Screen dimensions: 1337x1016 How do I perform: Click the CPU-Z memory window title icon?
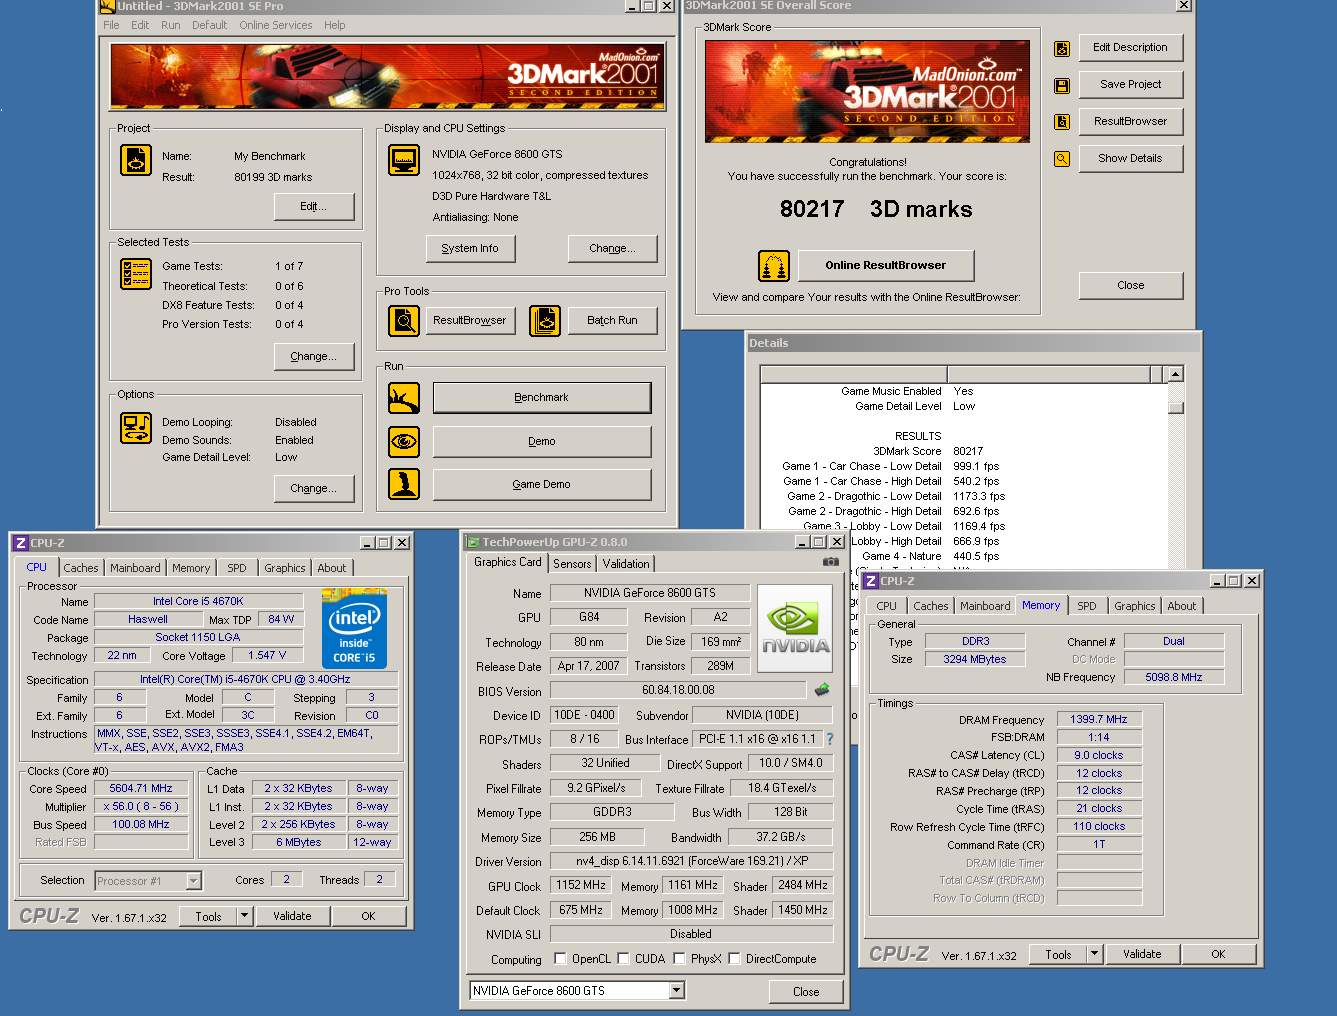click(871, 581)
